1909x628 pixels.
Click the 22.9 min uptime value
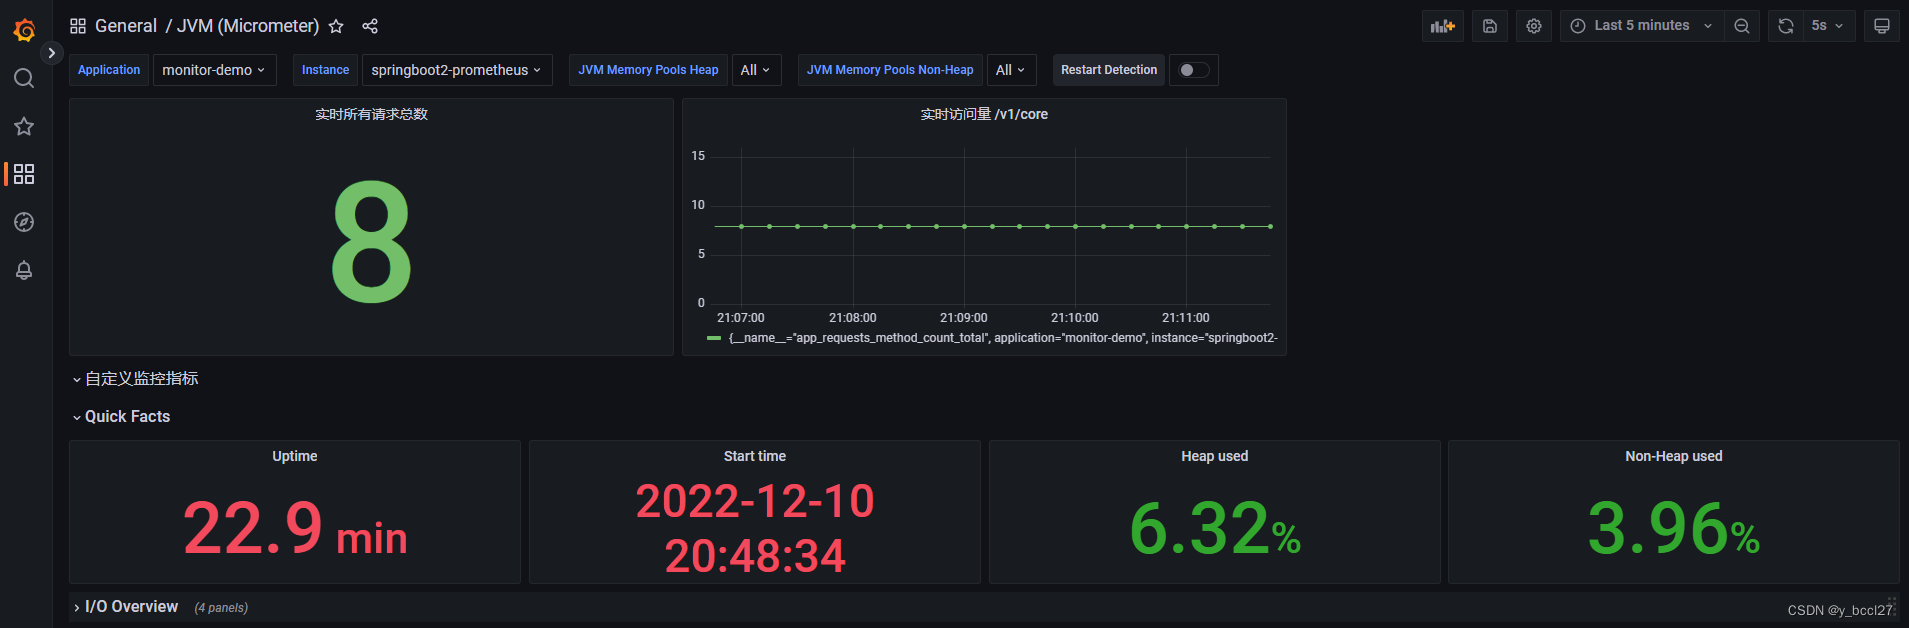click(295, 528)
